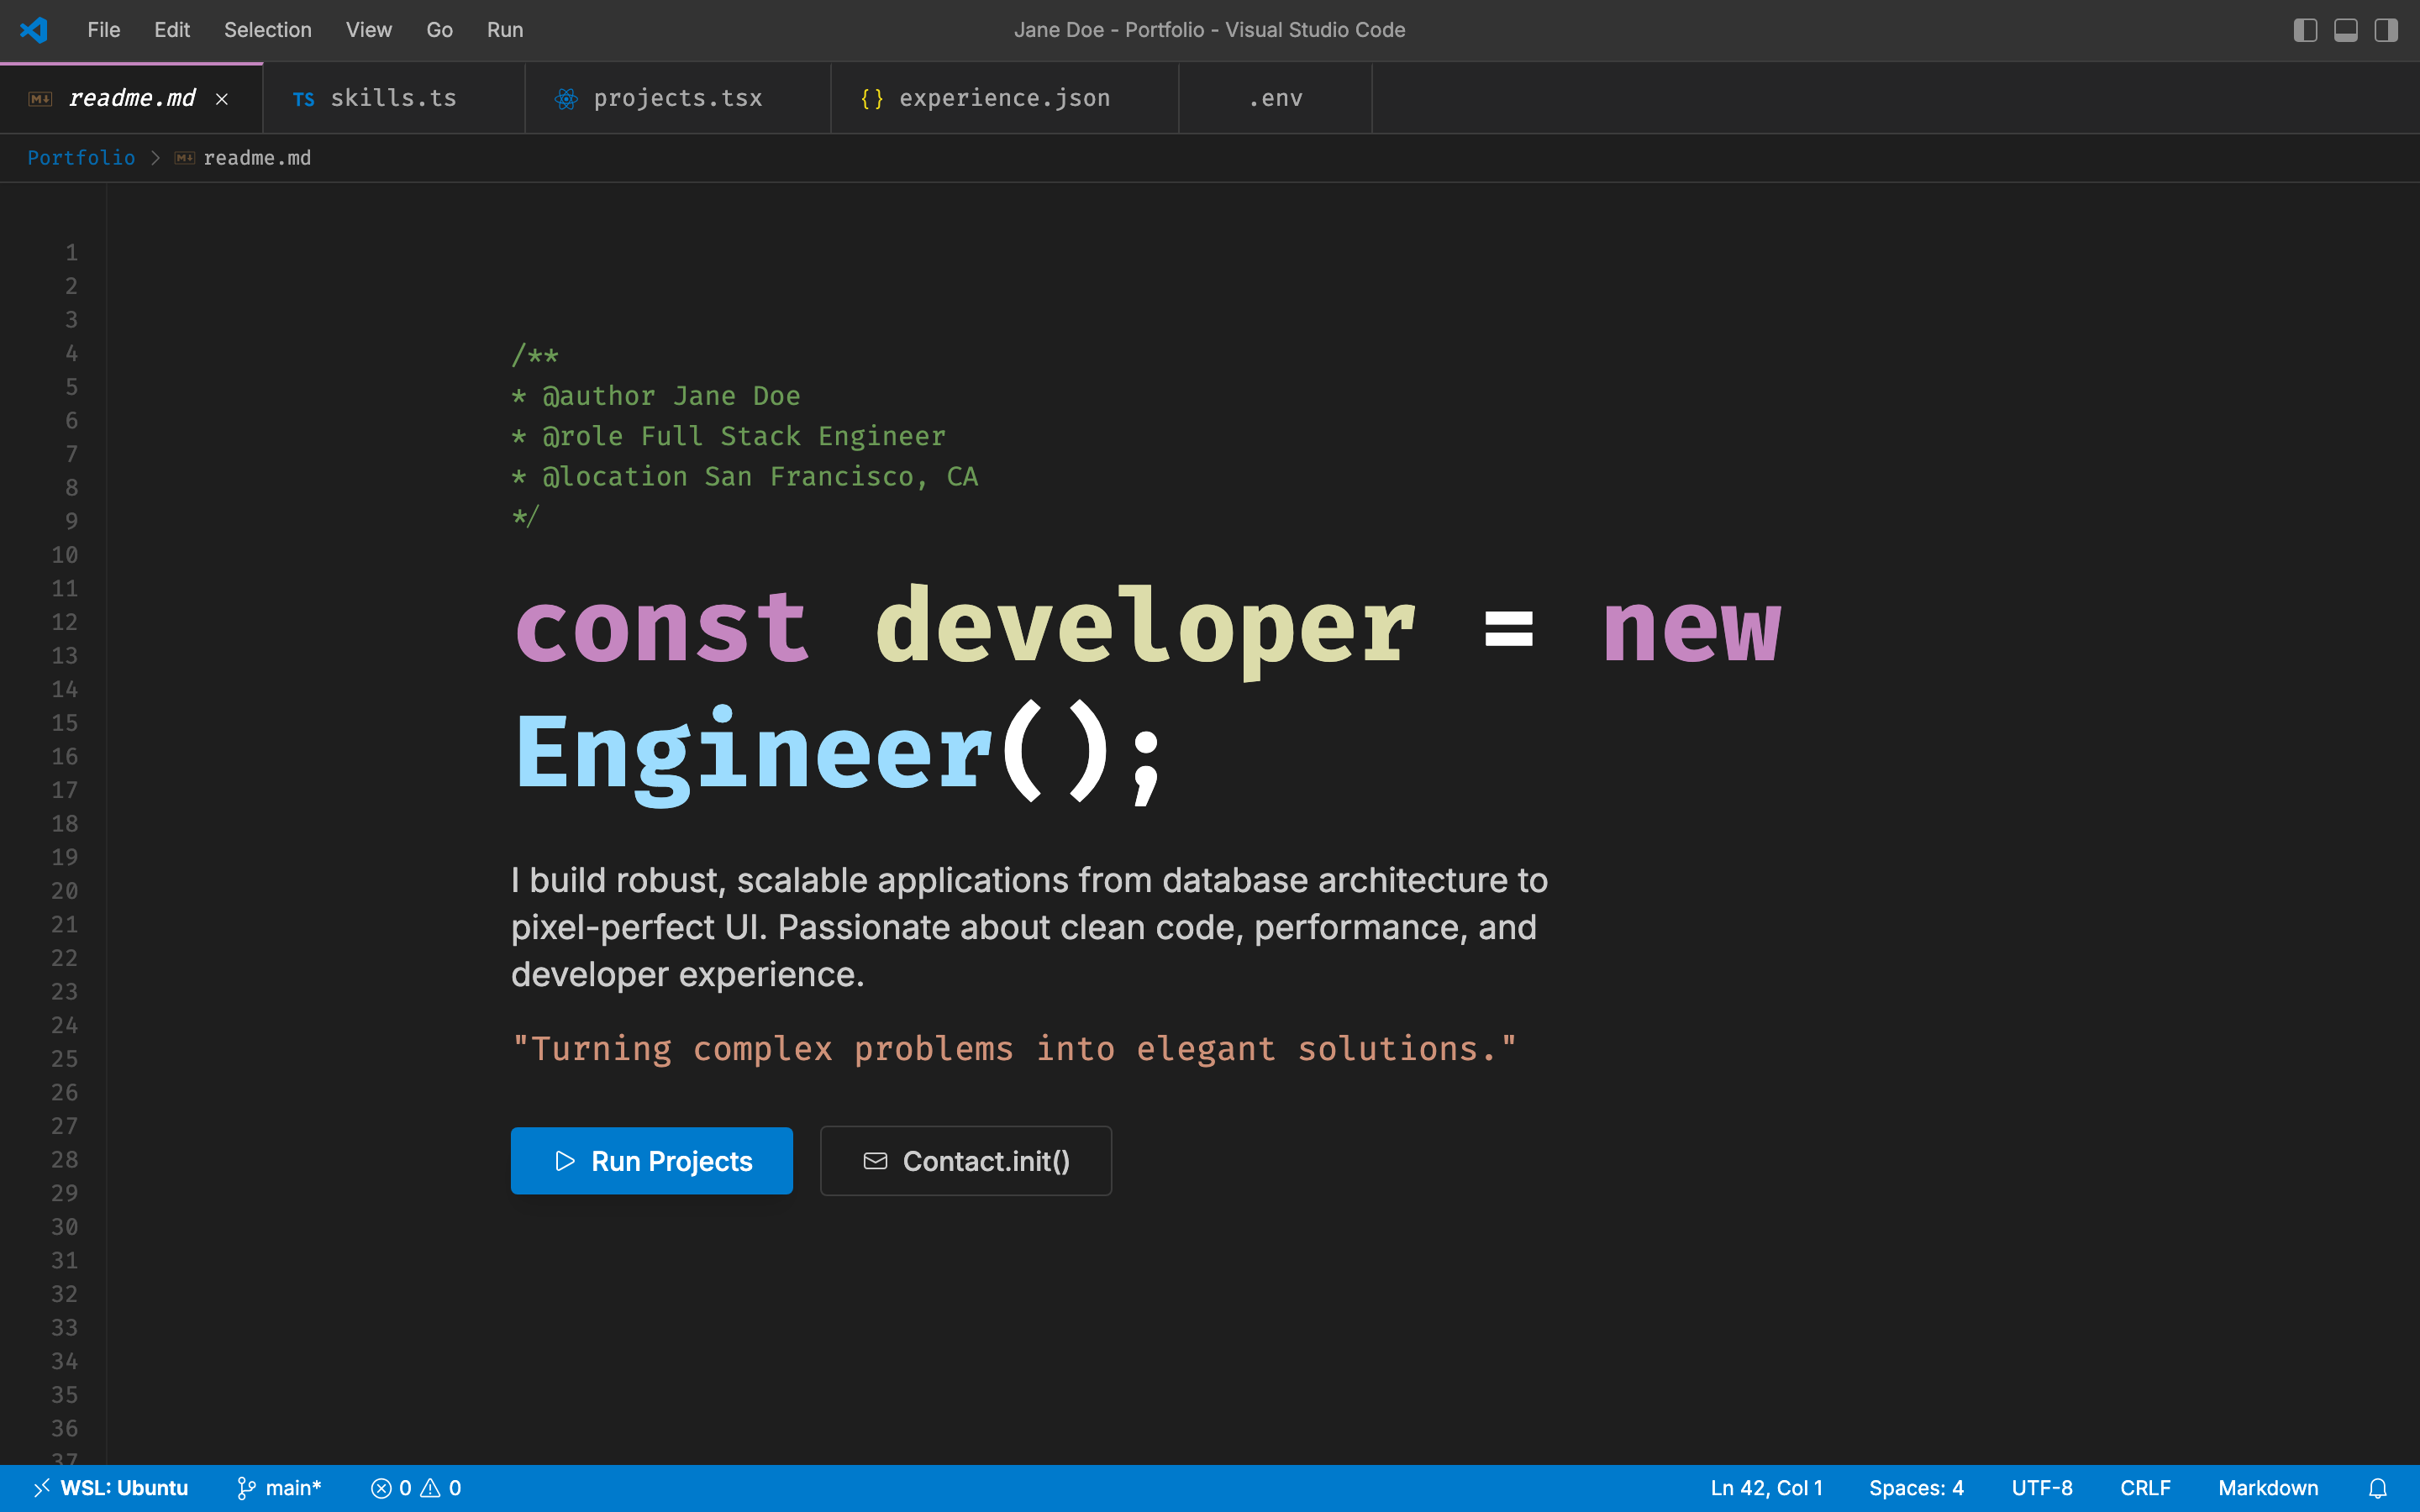Click the React icon on projects.tsx tab

(567, 99)
